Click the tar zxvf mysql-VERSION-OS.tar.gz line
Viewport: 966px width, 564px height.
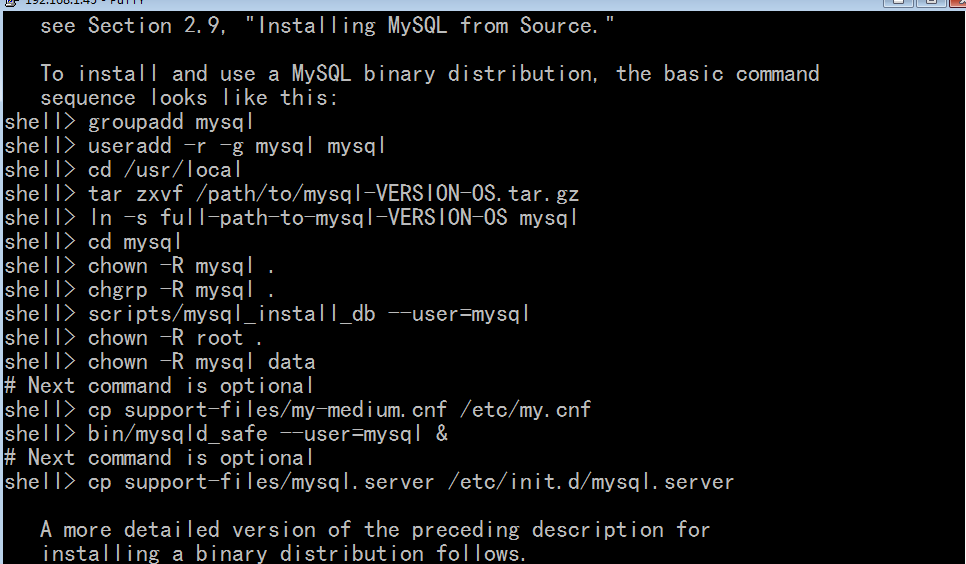291,194
